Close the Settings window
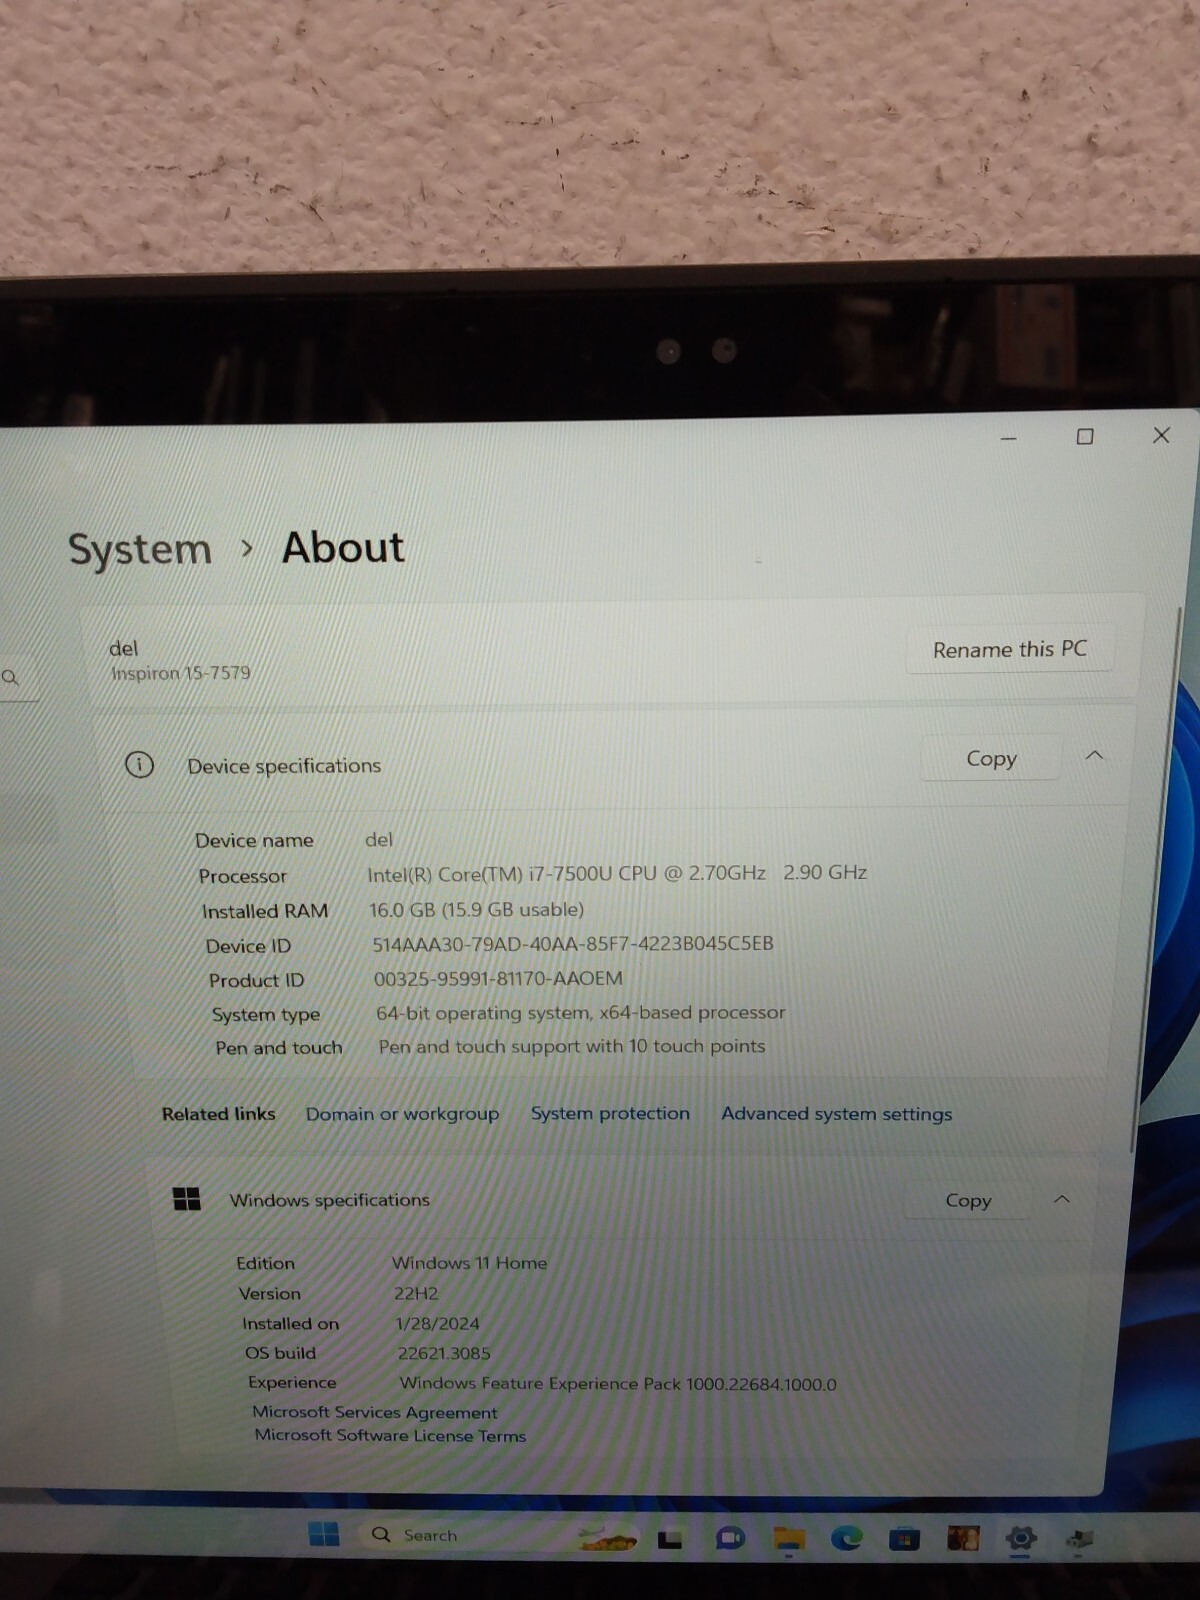Image resolution: width=1200 pixels, height=1600 pixels. [1161, 435]
